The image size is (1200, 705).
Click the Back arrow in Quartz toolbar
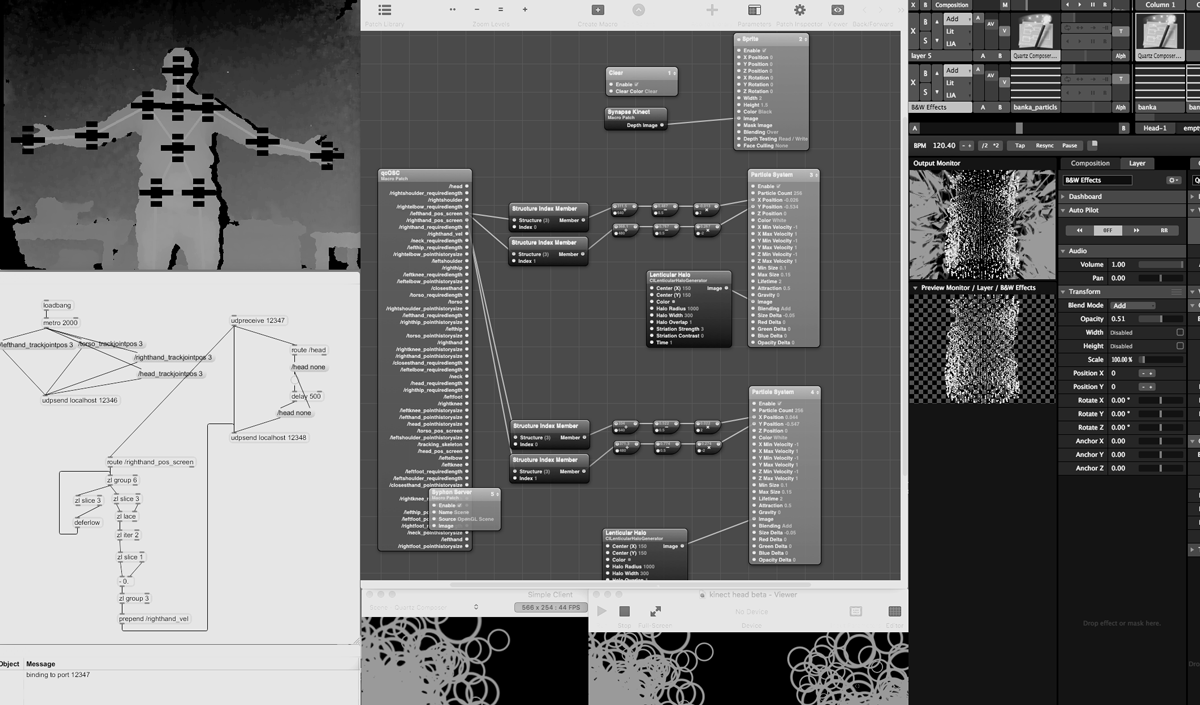(864, 10)
